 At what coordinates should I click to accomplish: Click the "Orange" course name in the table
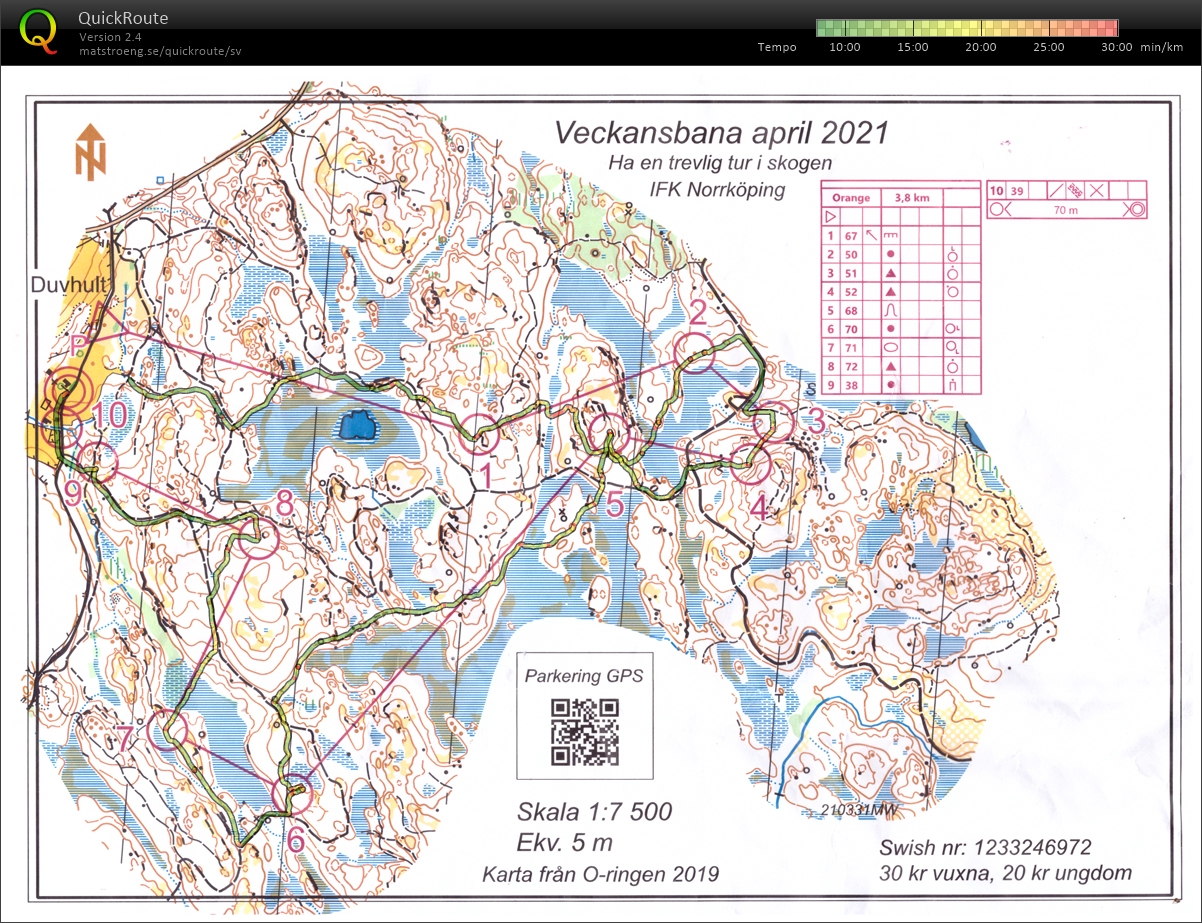pyautogui.click(x=851, y=198)
